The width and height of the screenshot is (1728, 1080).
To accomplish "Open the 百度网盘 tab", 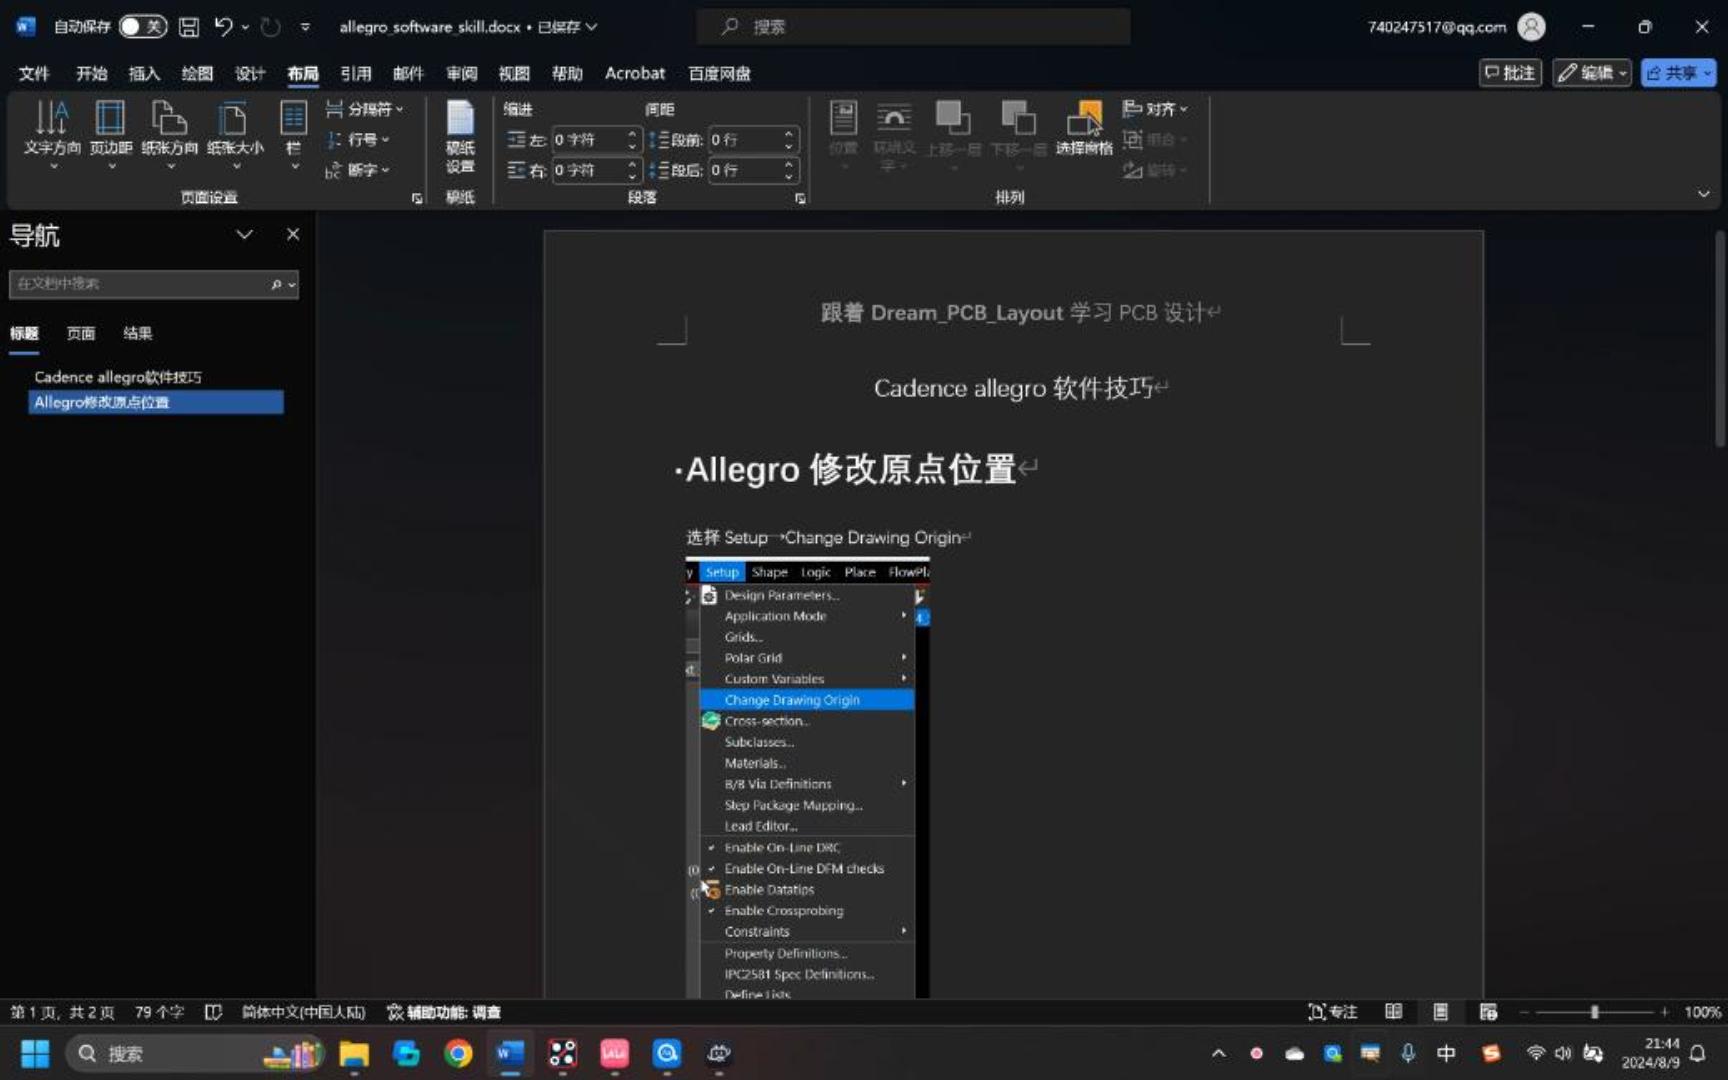I will point(719,73).
